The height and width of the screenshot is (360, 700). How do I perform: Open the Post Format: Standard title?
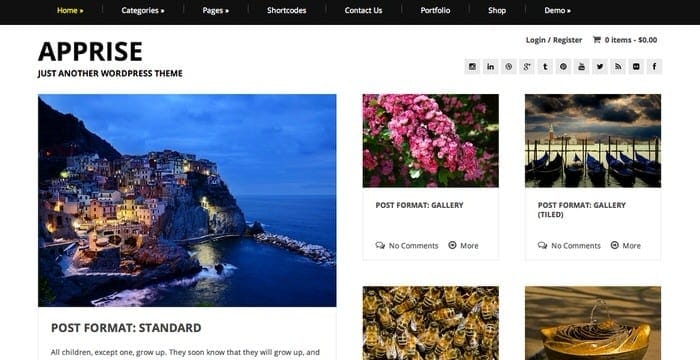coord(126,328)
